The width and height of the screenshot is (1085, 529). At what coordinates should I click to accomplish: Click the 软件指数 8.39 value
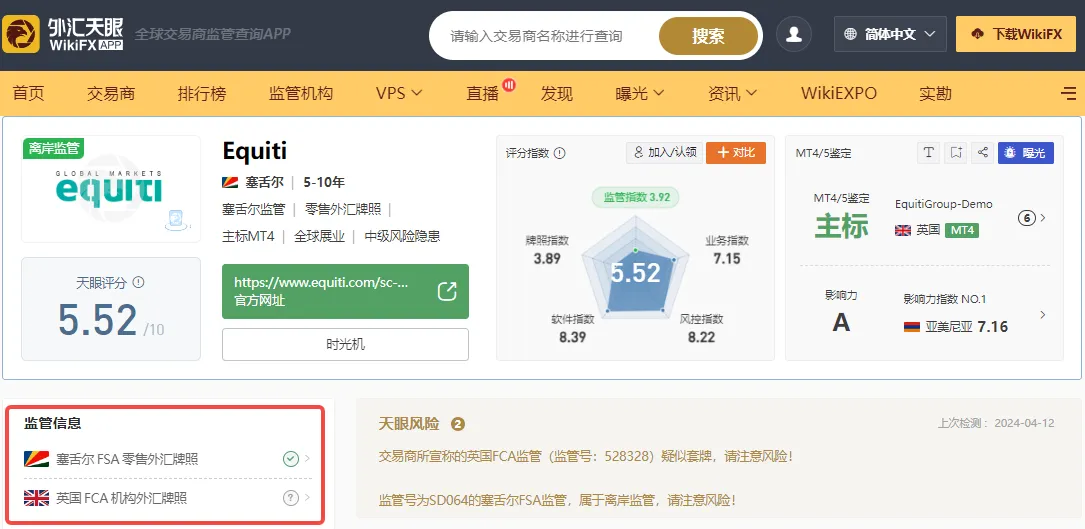pyautogui.click(x=573, y=337)
